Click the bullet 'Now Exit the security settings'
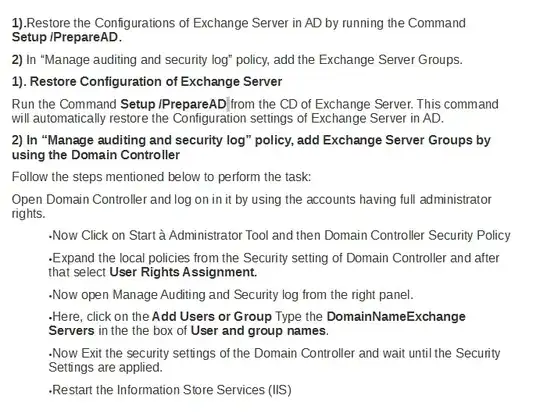Screen dimensions: 540x420 click(x=274, y=360)
